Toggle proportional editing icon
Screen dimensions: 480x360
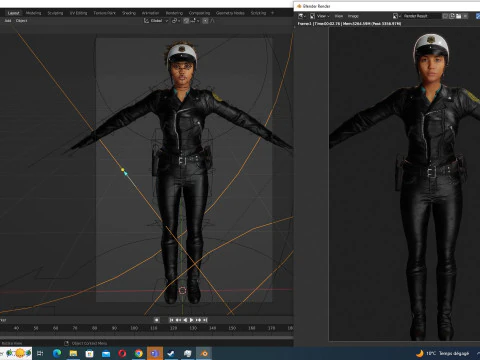coord(205,21)
